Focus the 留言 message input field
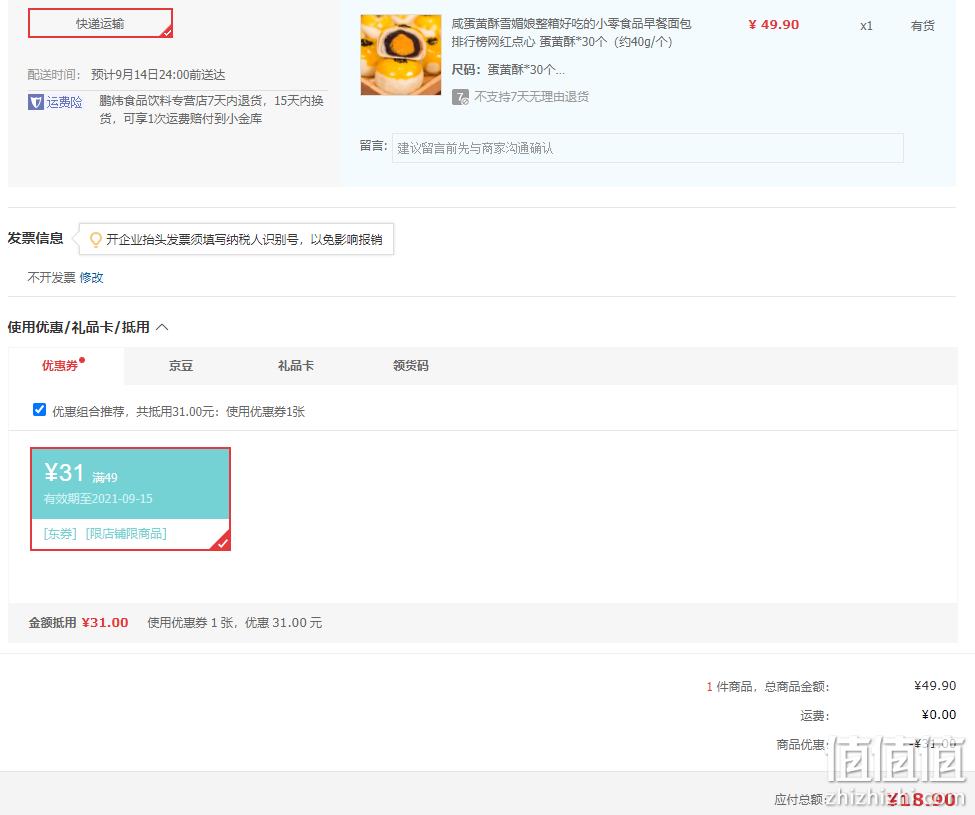The image size is (975, 815). [647, 148]
